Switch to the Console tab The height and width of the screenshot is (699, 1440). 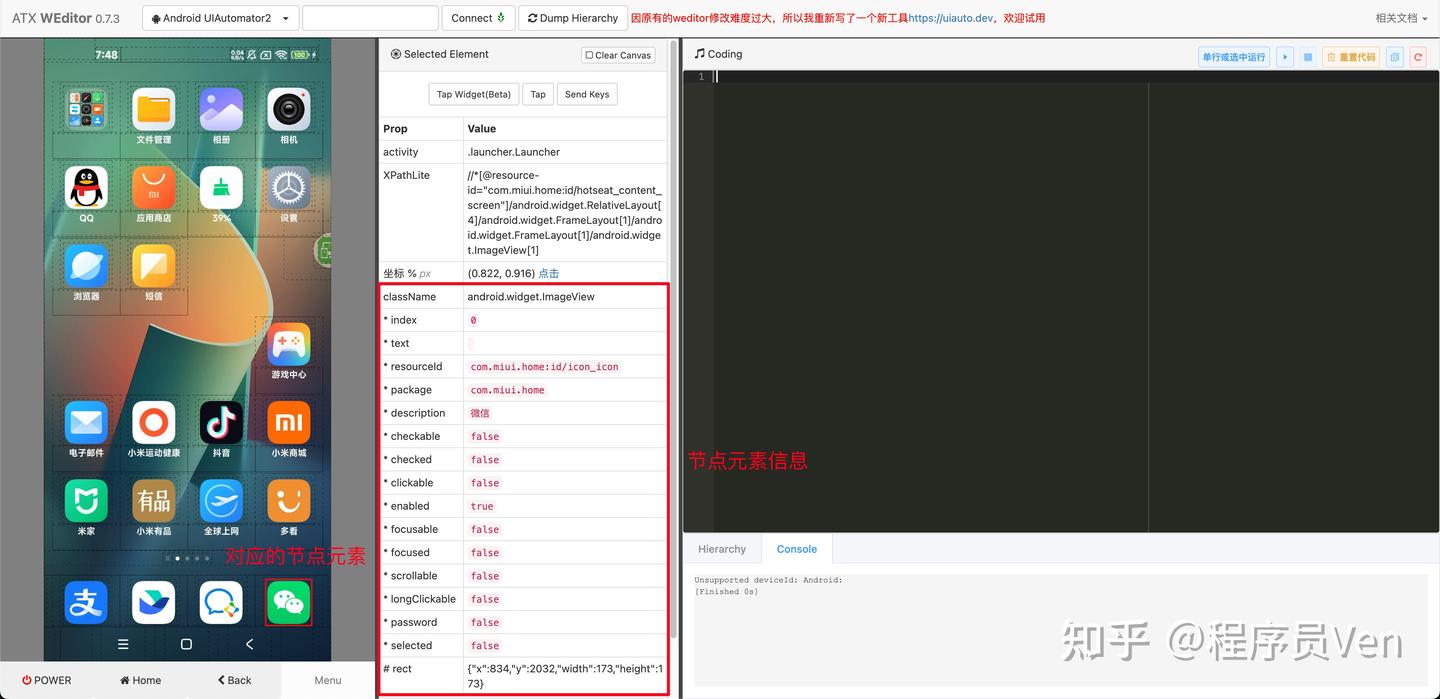click(x=796, y=549)
